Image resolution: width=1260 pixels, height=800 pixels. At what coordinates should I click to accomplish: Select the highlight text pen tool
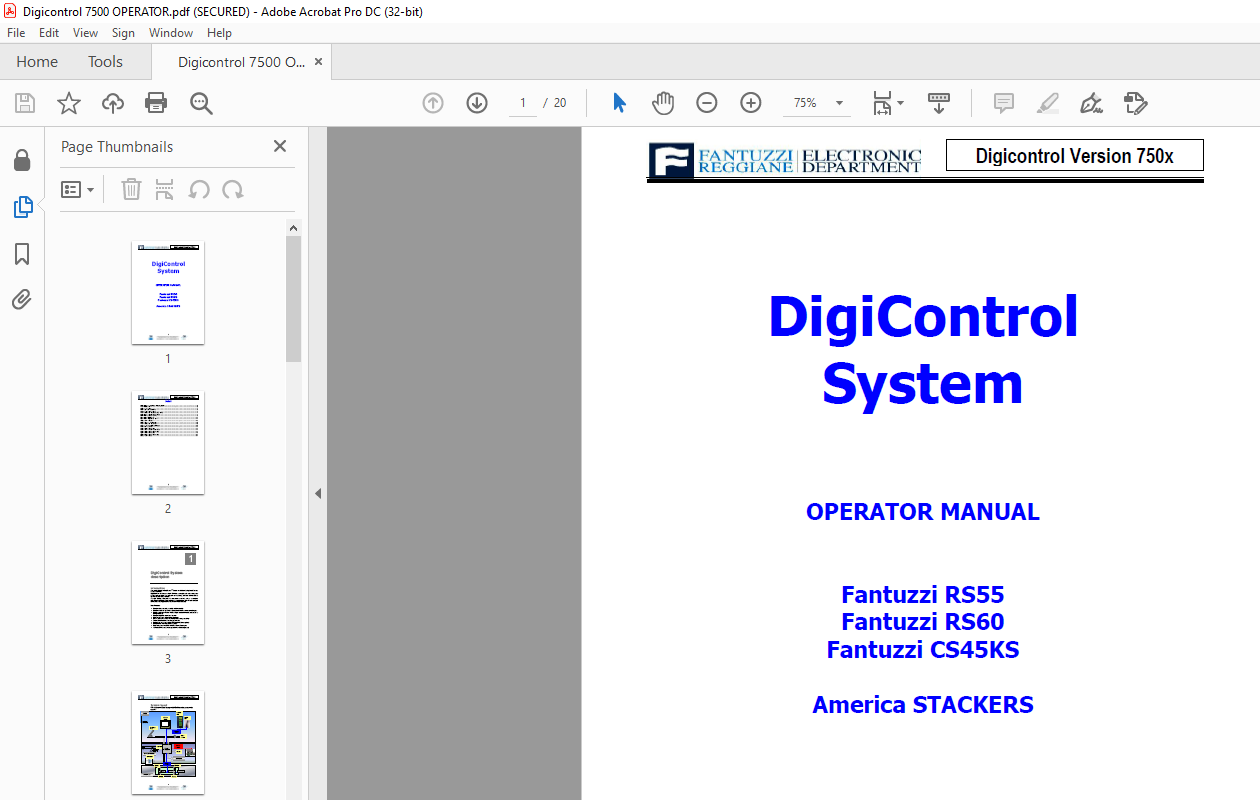1048,103
